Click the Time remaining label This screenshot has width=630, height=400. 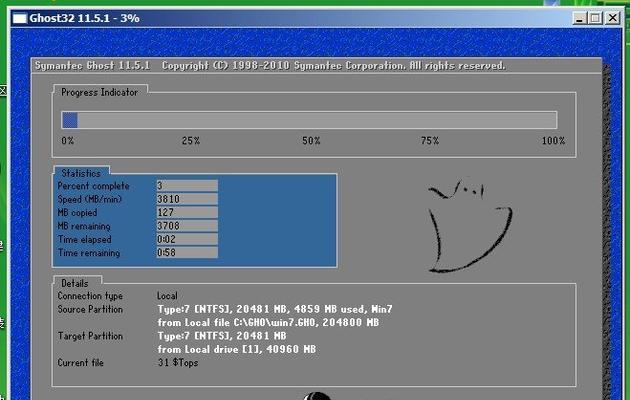coord(89,253)
